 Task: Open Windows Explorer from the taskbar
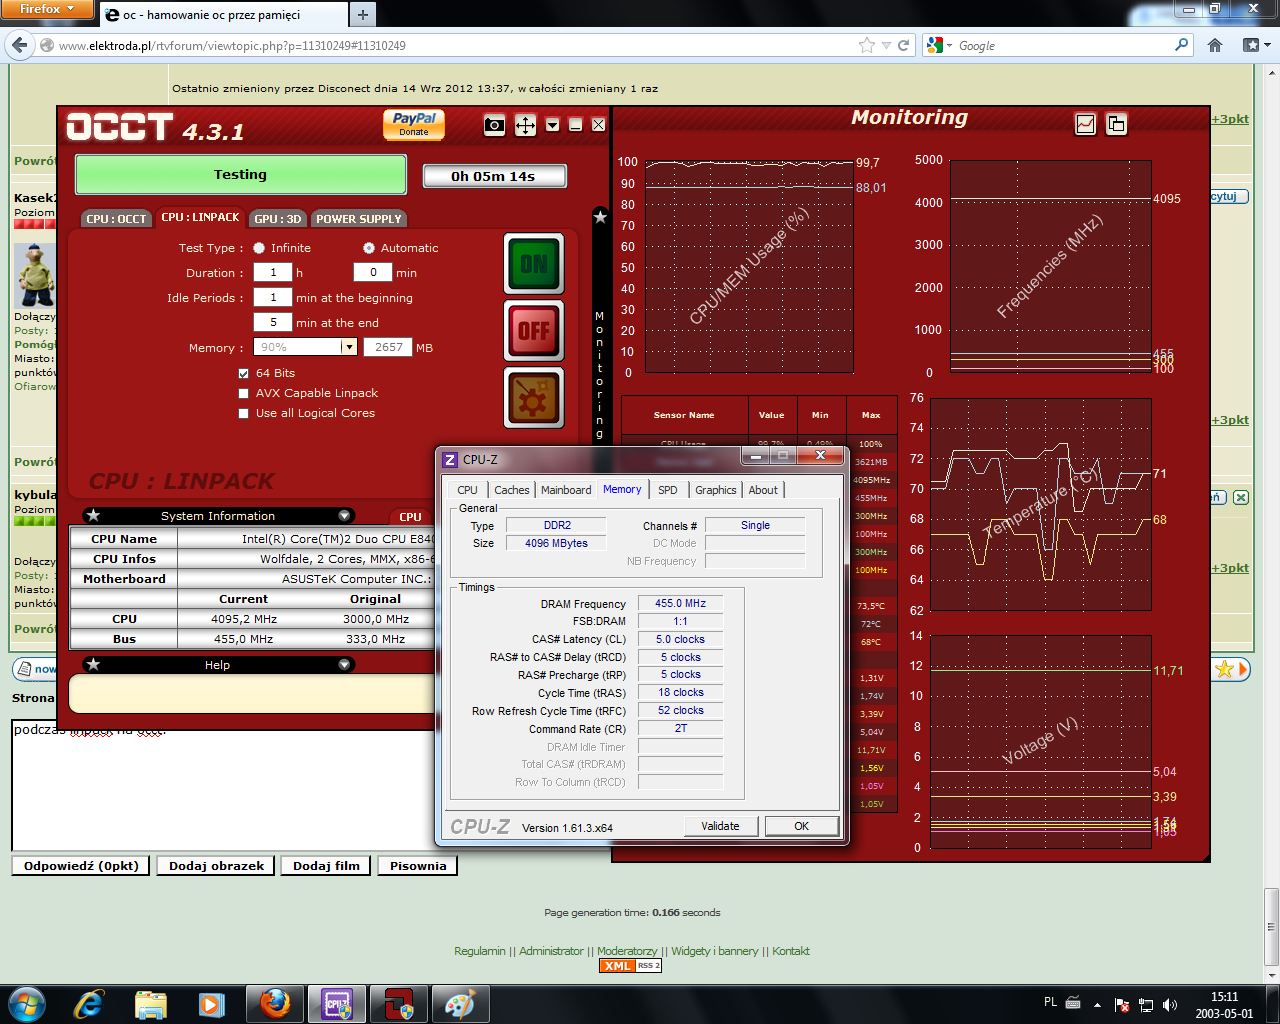click(151, 1004)
